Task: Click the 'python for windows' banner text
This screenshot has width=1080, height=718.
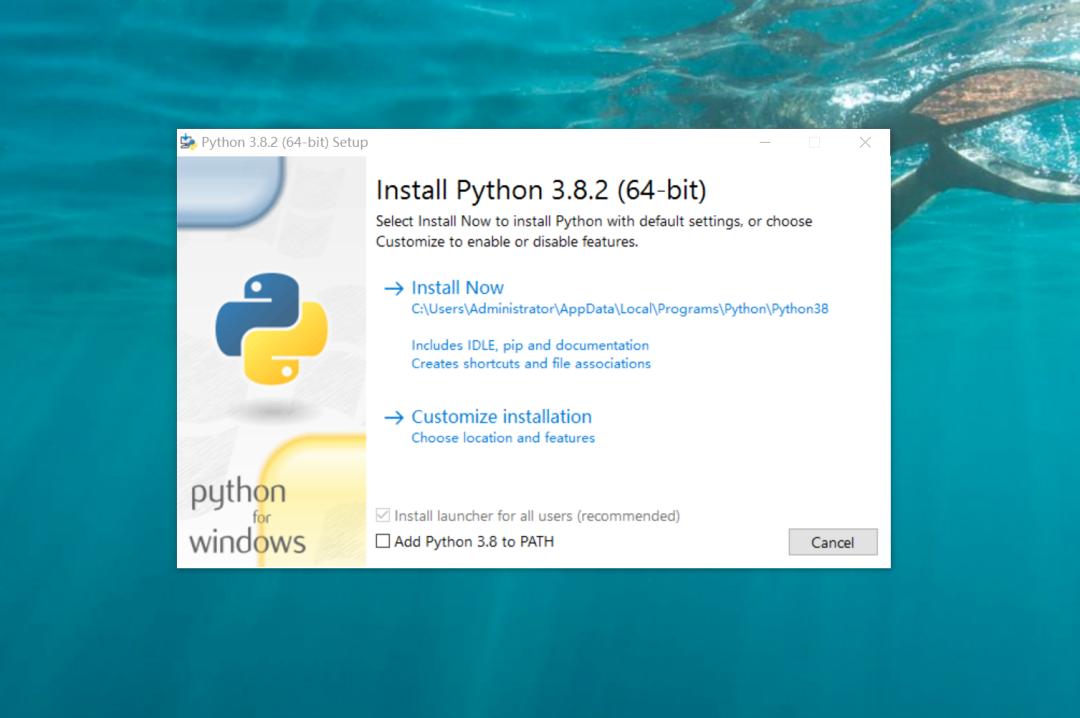Action: [246, 517]
